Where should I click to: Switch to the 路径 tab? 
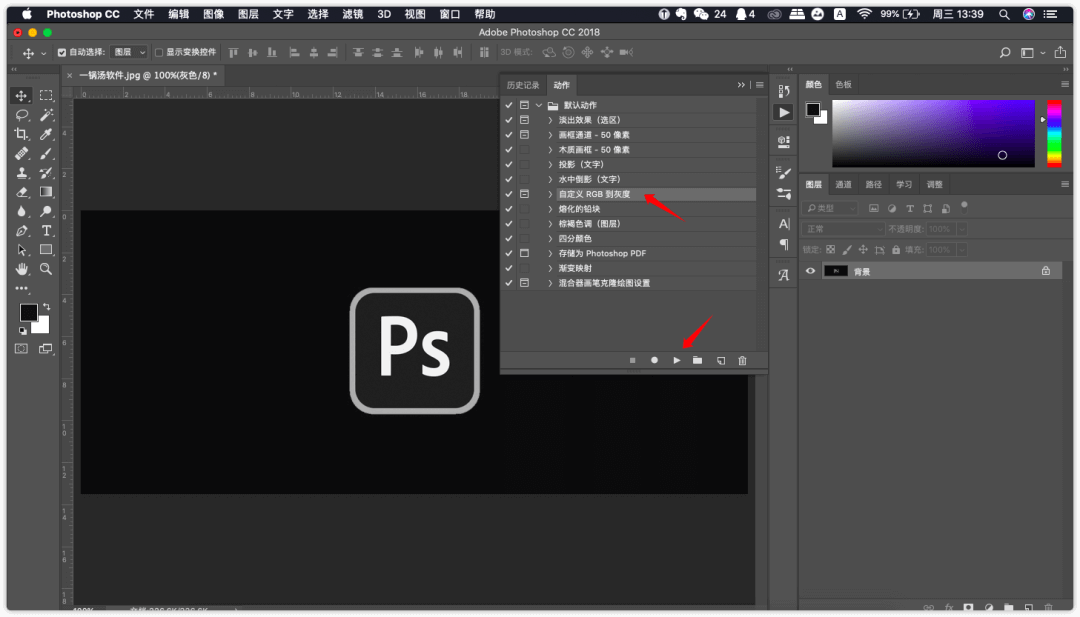click(x=873, y=185)
